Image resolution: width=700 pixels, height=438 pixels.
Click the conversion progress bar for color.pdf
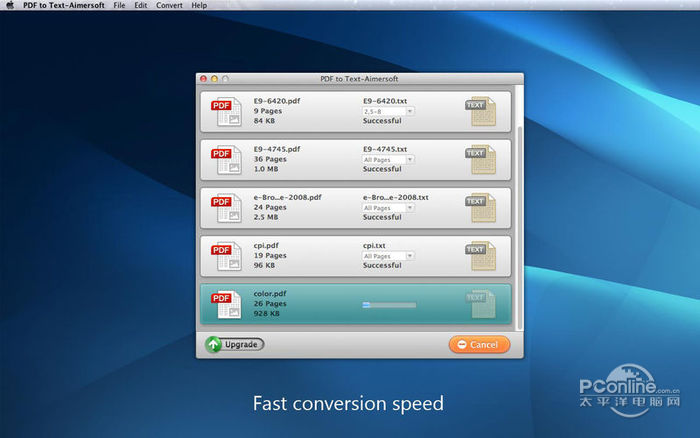(389, 305)
